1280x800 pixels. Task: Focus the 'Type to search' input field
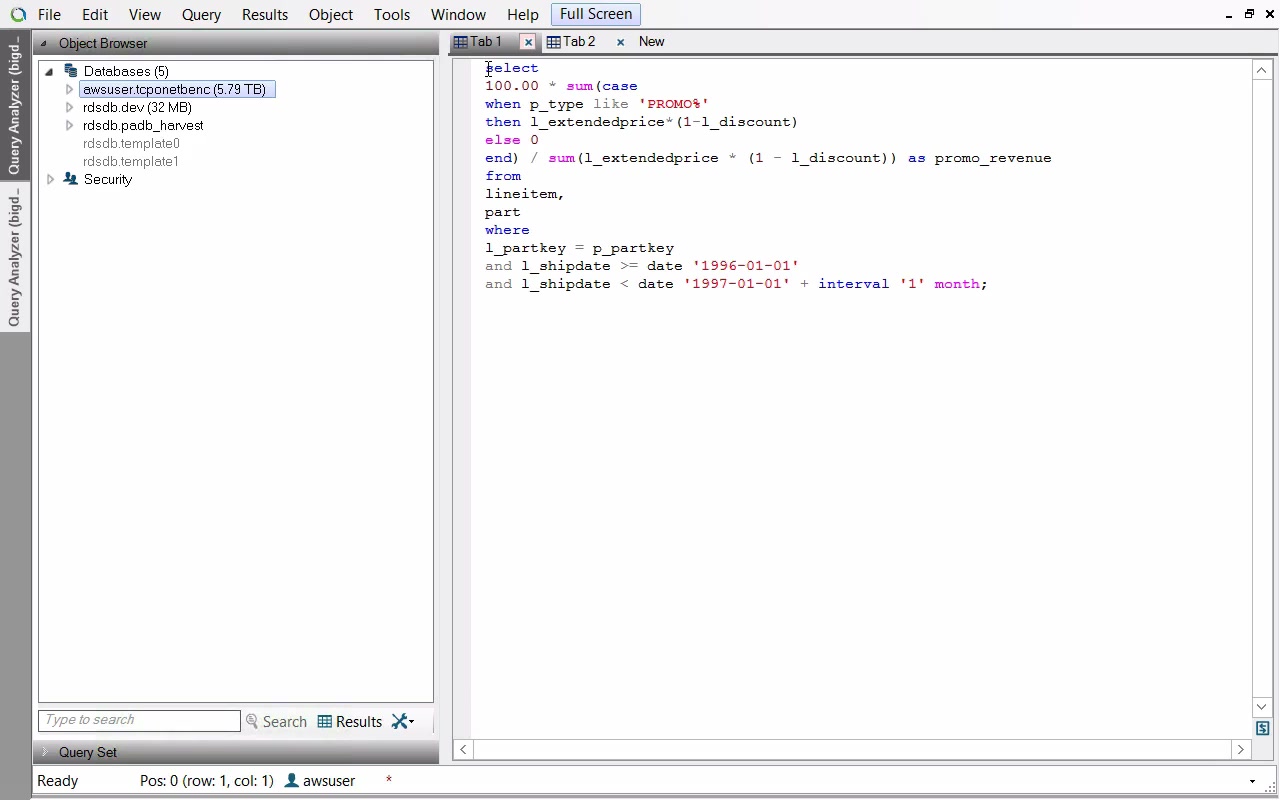click(x=139, y=720)
